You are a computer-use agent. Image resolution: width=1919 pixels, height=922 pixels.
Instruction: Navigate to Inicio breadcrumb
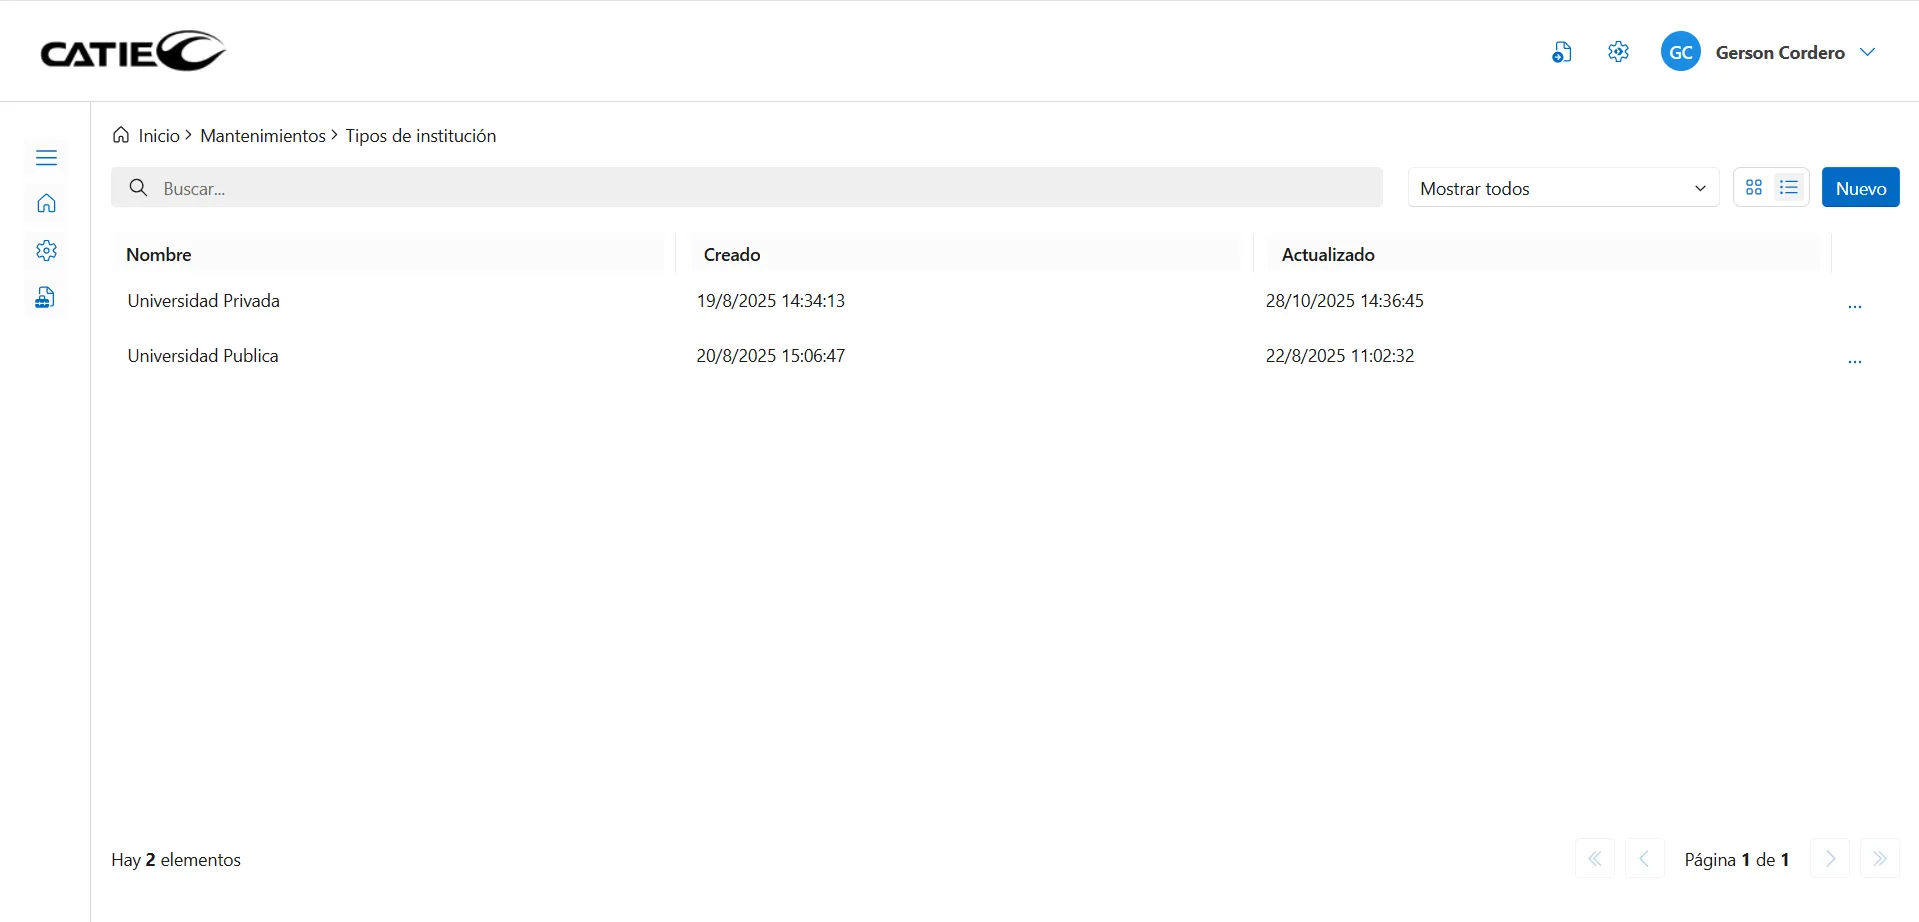click(158, 136)
